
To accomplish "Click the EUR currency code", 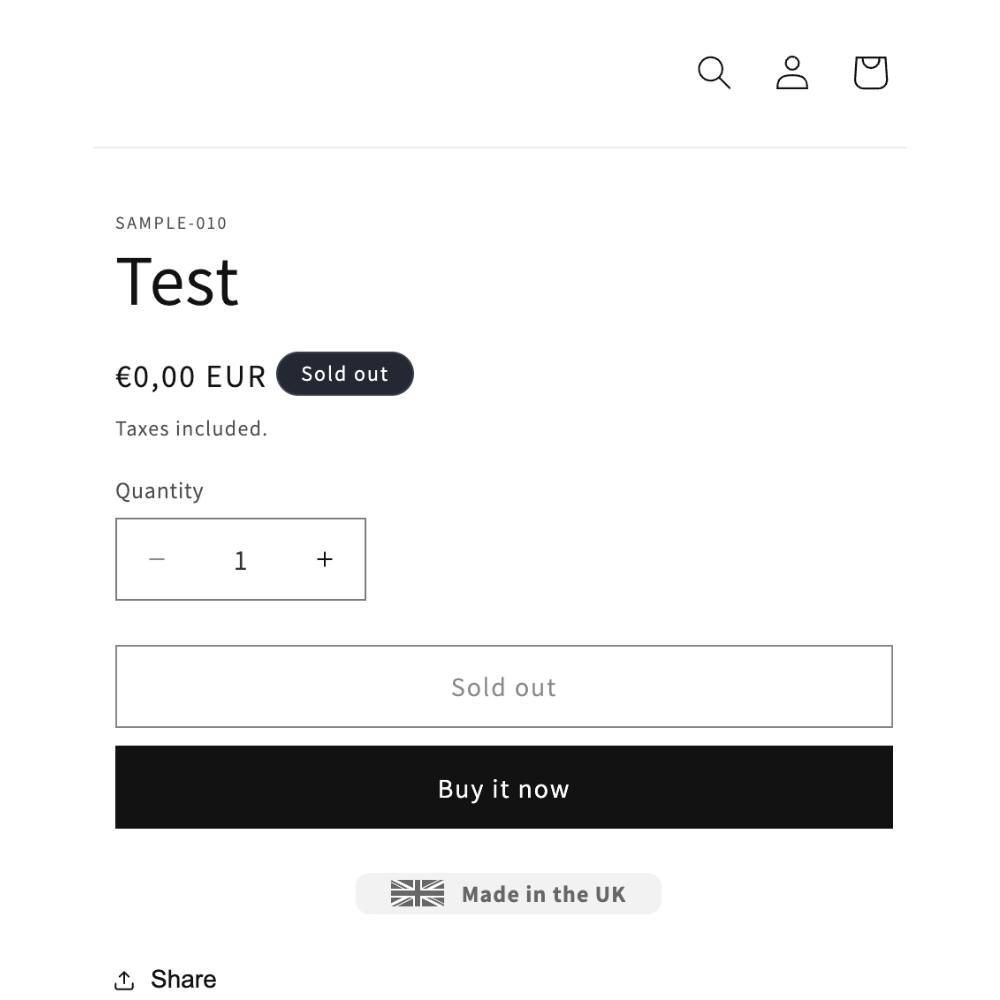I will tap(236, 376).
